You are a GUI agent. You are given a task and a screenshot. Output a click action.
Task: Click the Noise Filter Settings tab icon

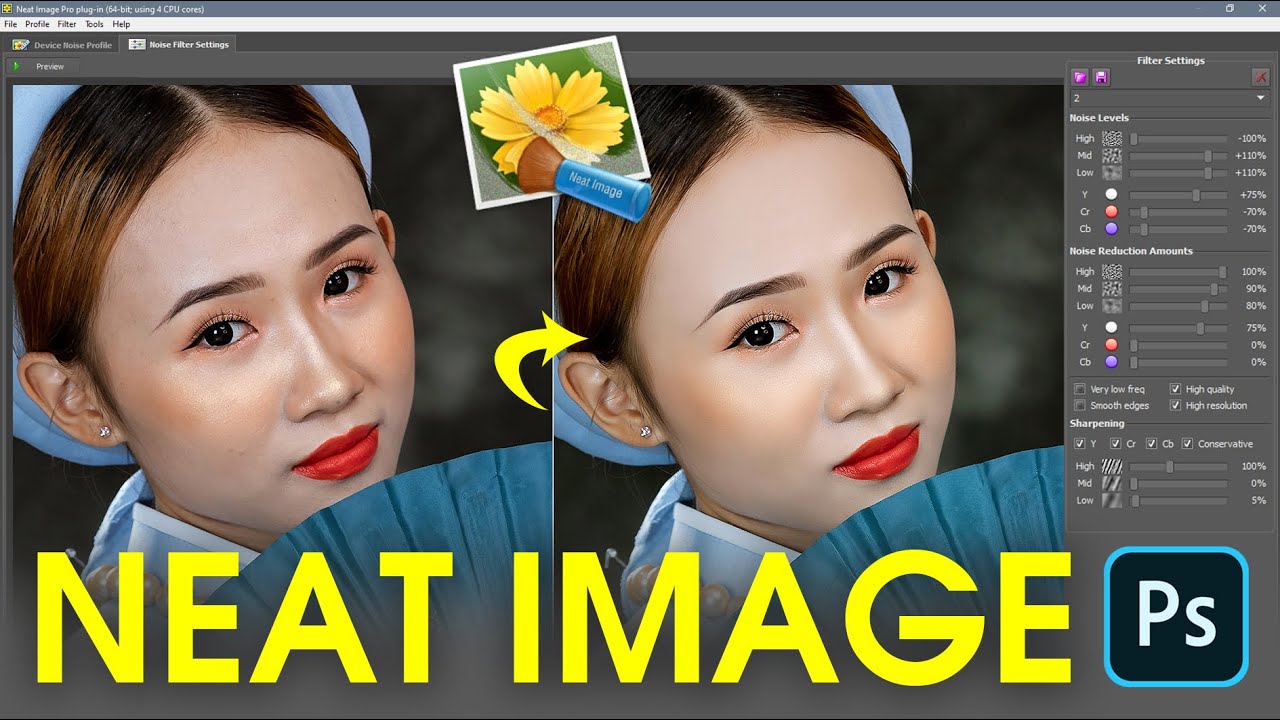click(136, 45)
